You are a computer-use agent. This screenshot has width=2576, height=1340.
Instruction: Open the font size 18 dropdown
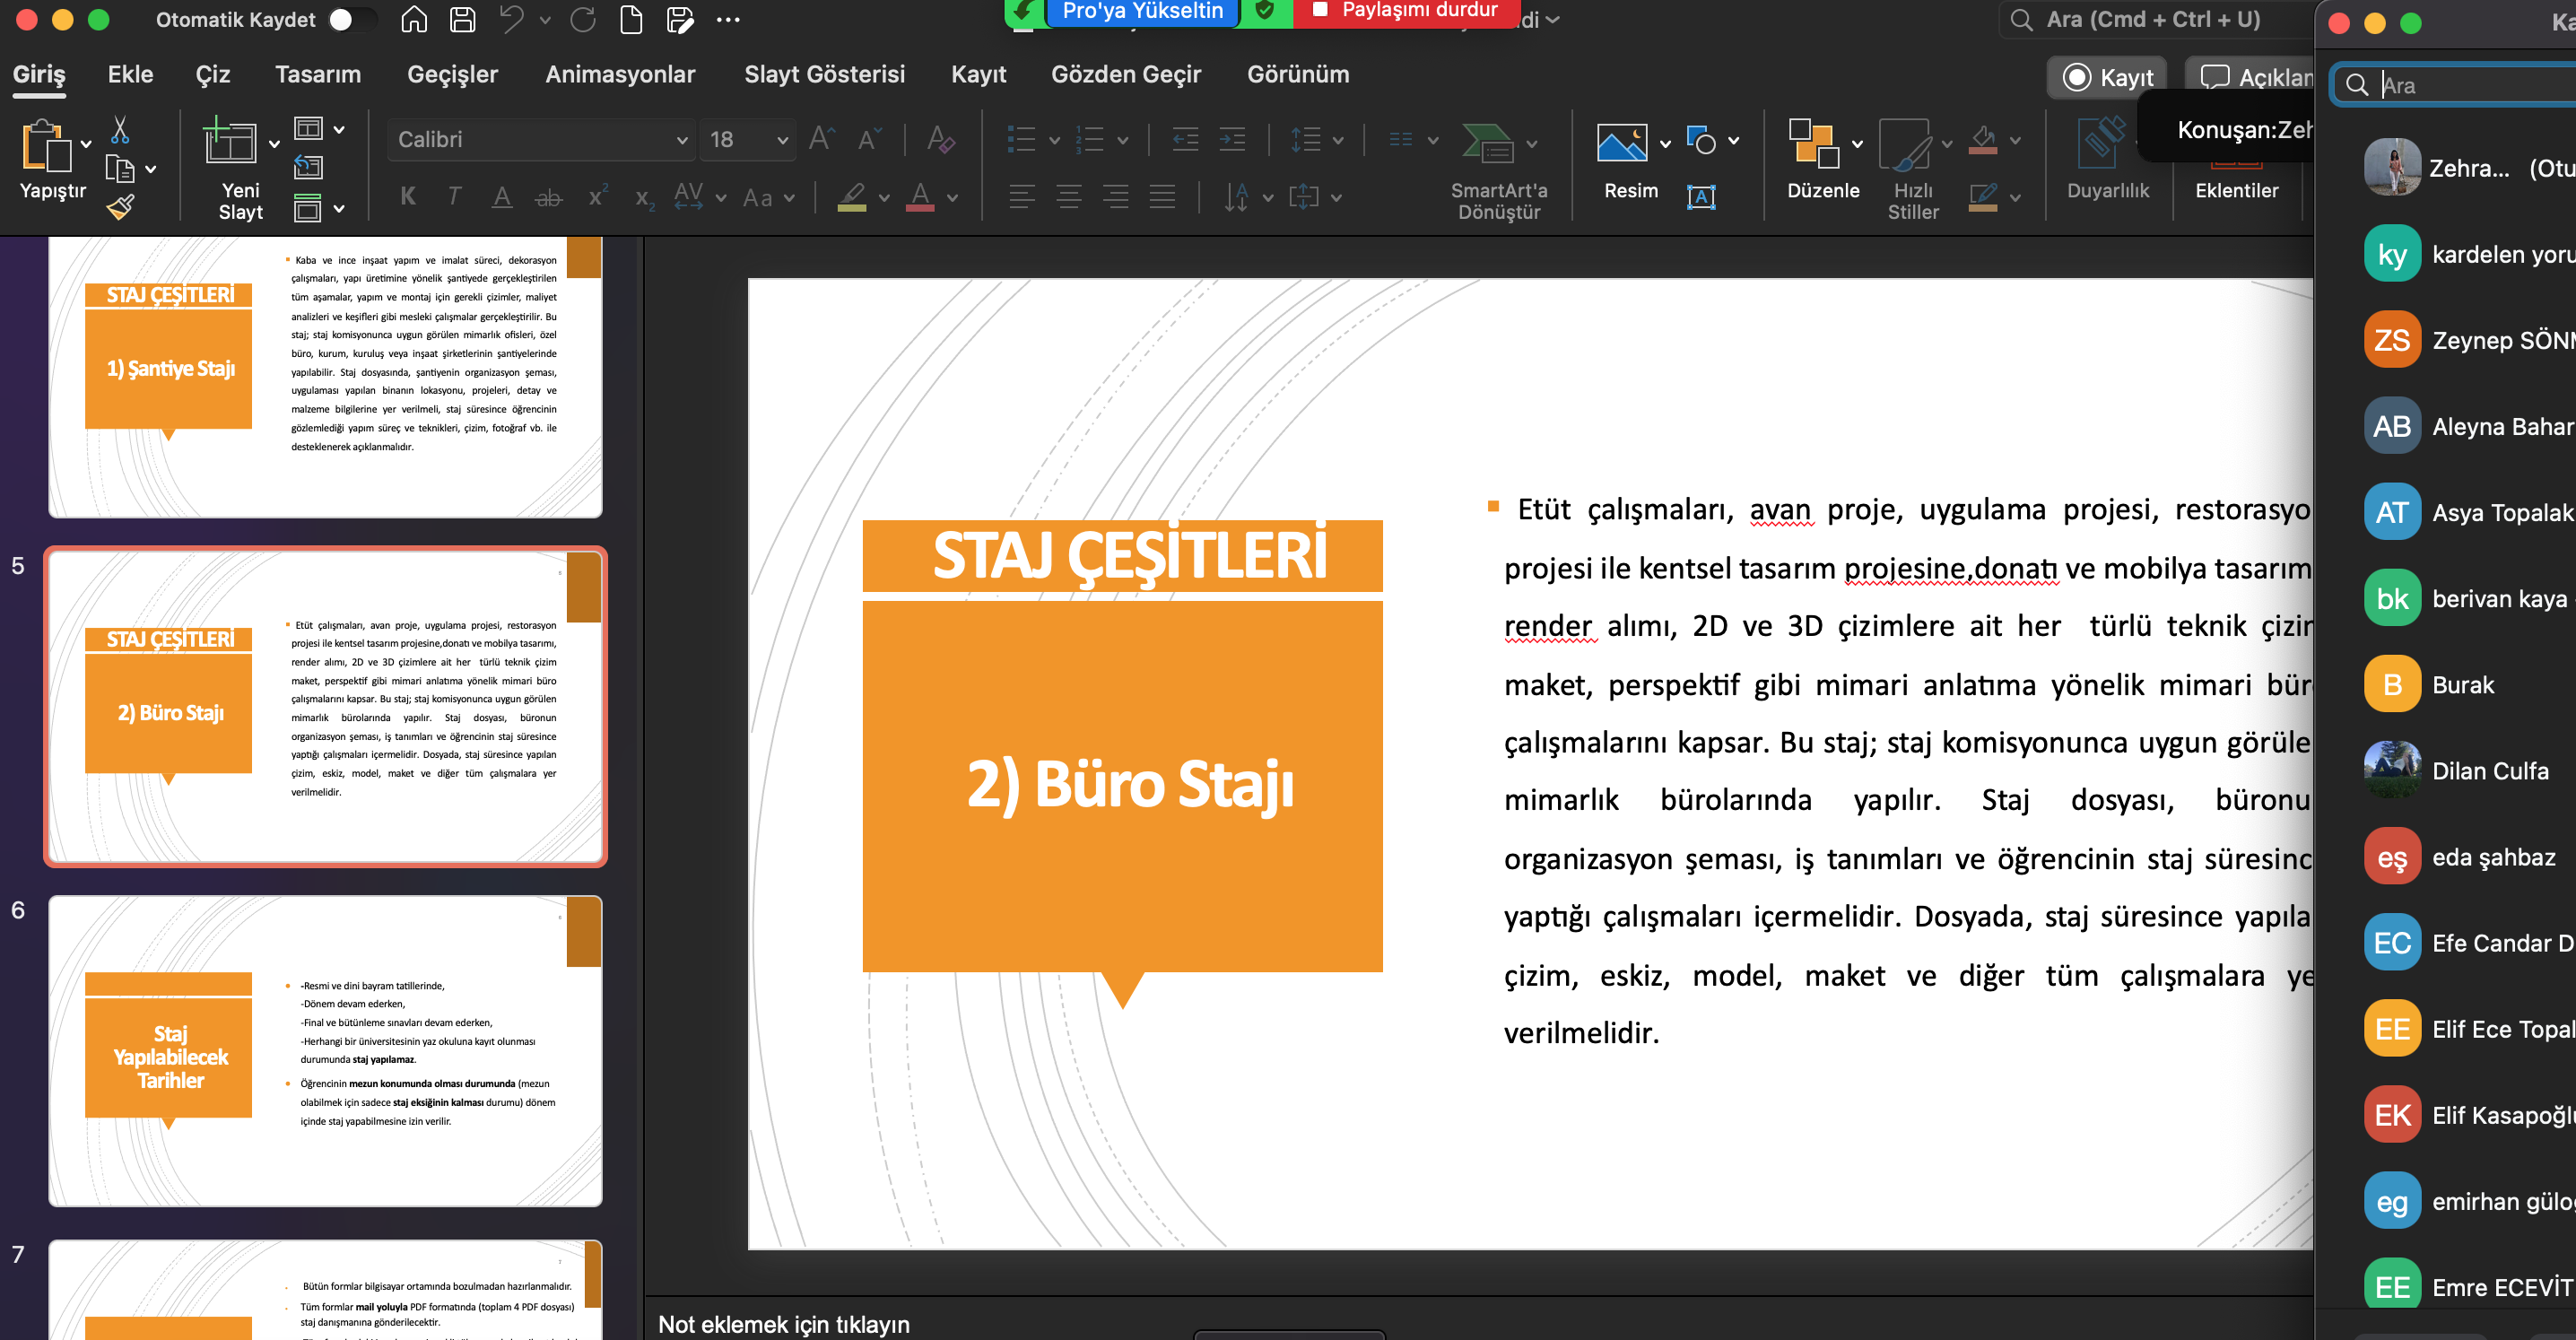pyautogui.click(x=782, y=140)
